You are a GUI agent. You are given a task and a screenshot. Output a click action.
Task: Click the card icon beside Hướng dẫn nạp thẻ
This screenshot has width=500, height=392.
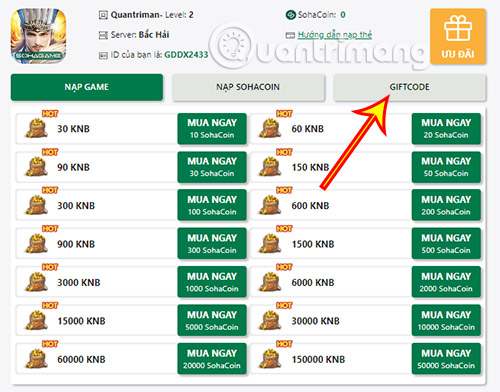pyautogui.click(x=290, y=35)
